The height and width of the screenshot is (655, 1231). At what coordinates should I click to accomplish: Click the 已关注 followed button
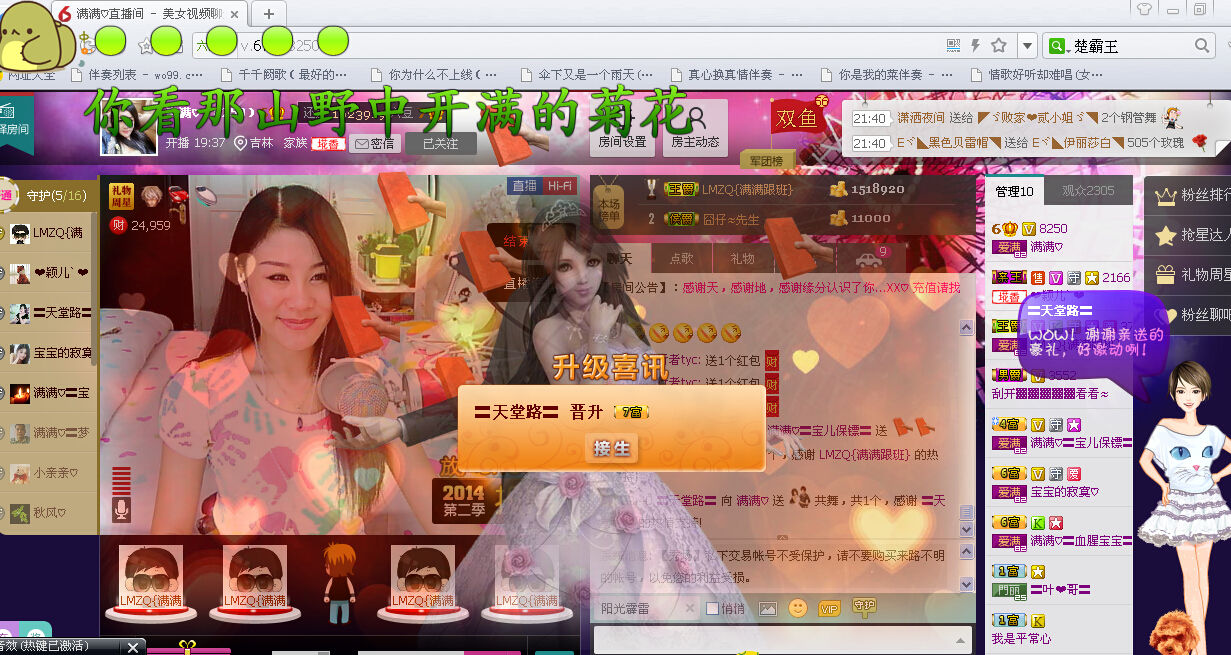440,144
